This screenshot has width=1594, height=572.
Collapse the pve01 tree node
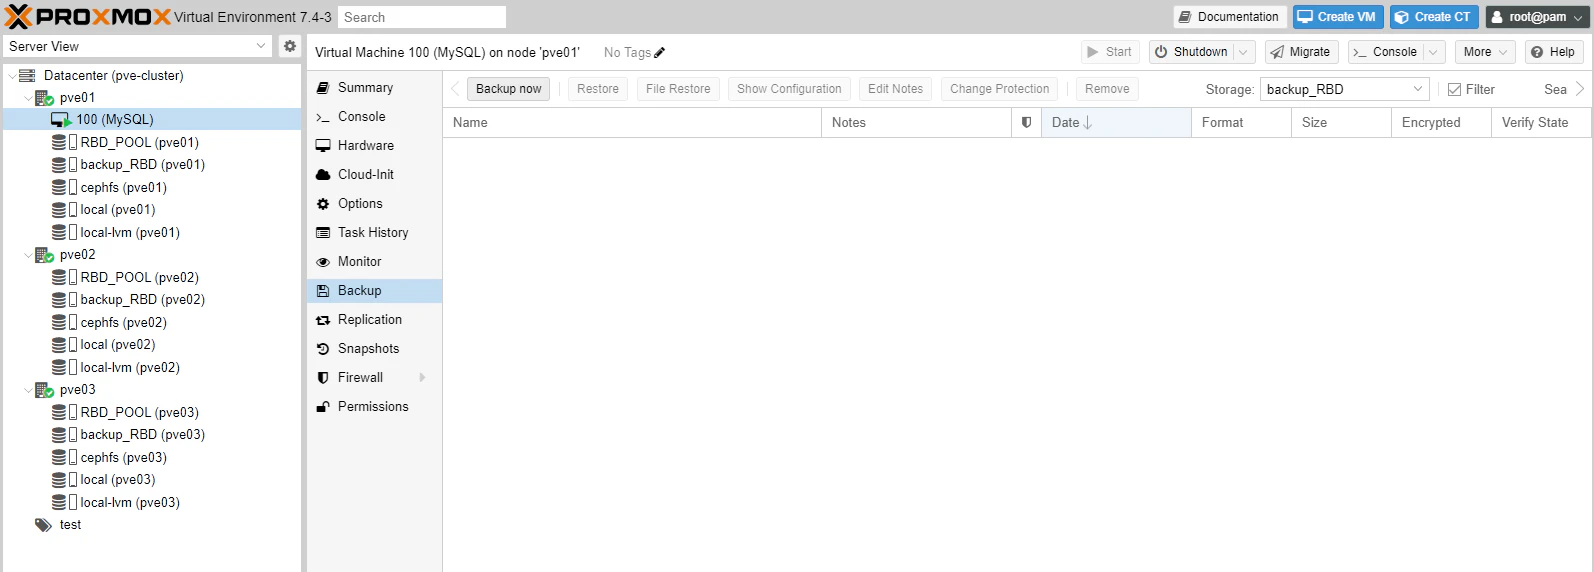(28, 98)
